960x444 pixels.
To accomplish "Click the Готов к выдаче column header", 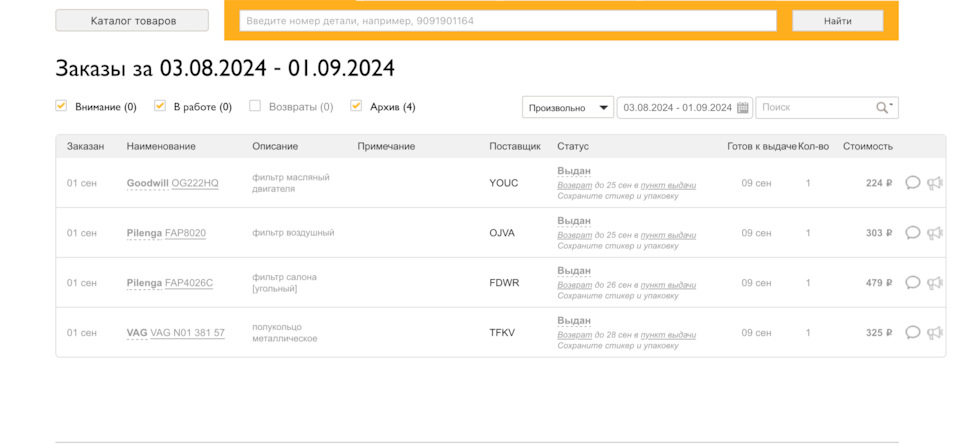I will tap(762, 146).
